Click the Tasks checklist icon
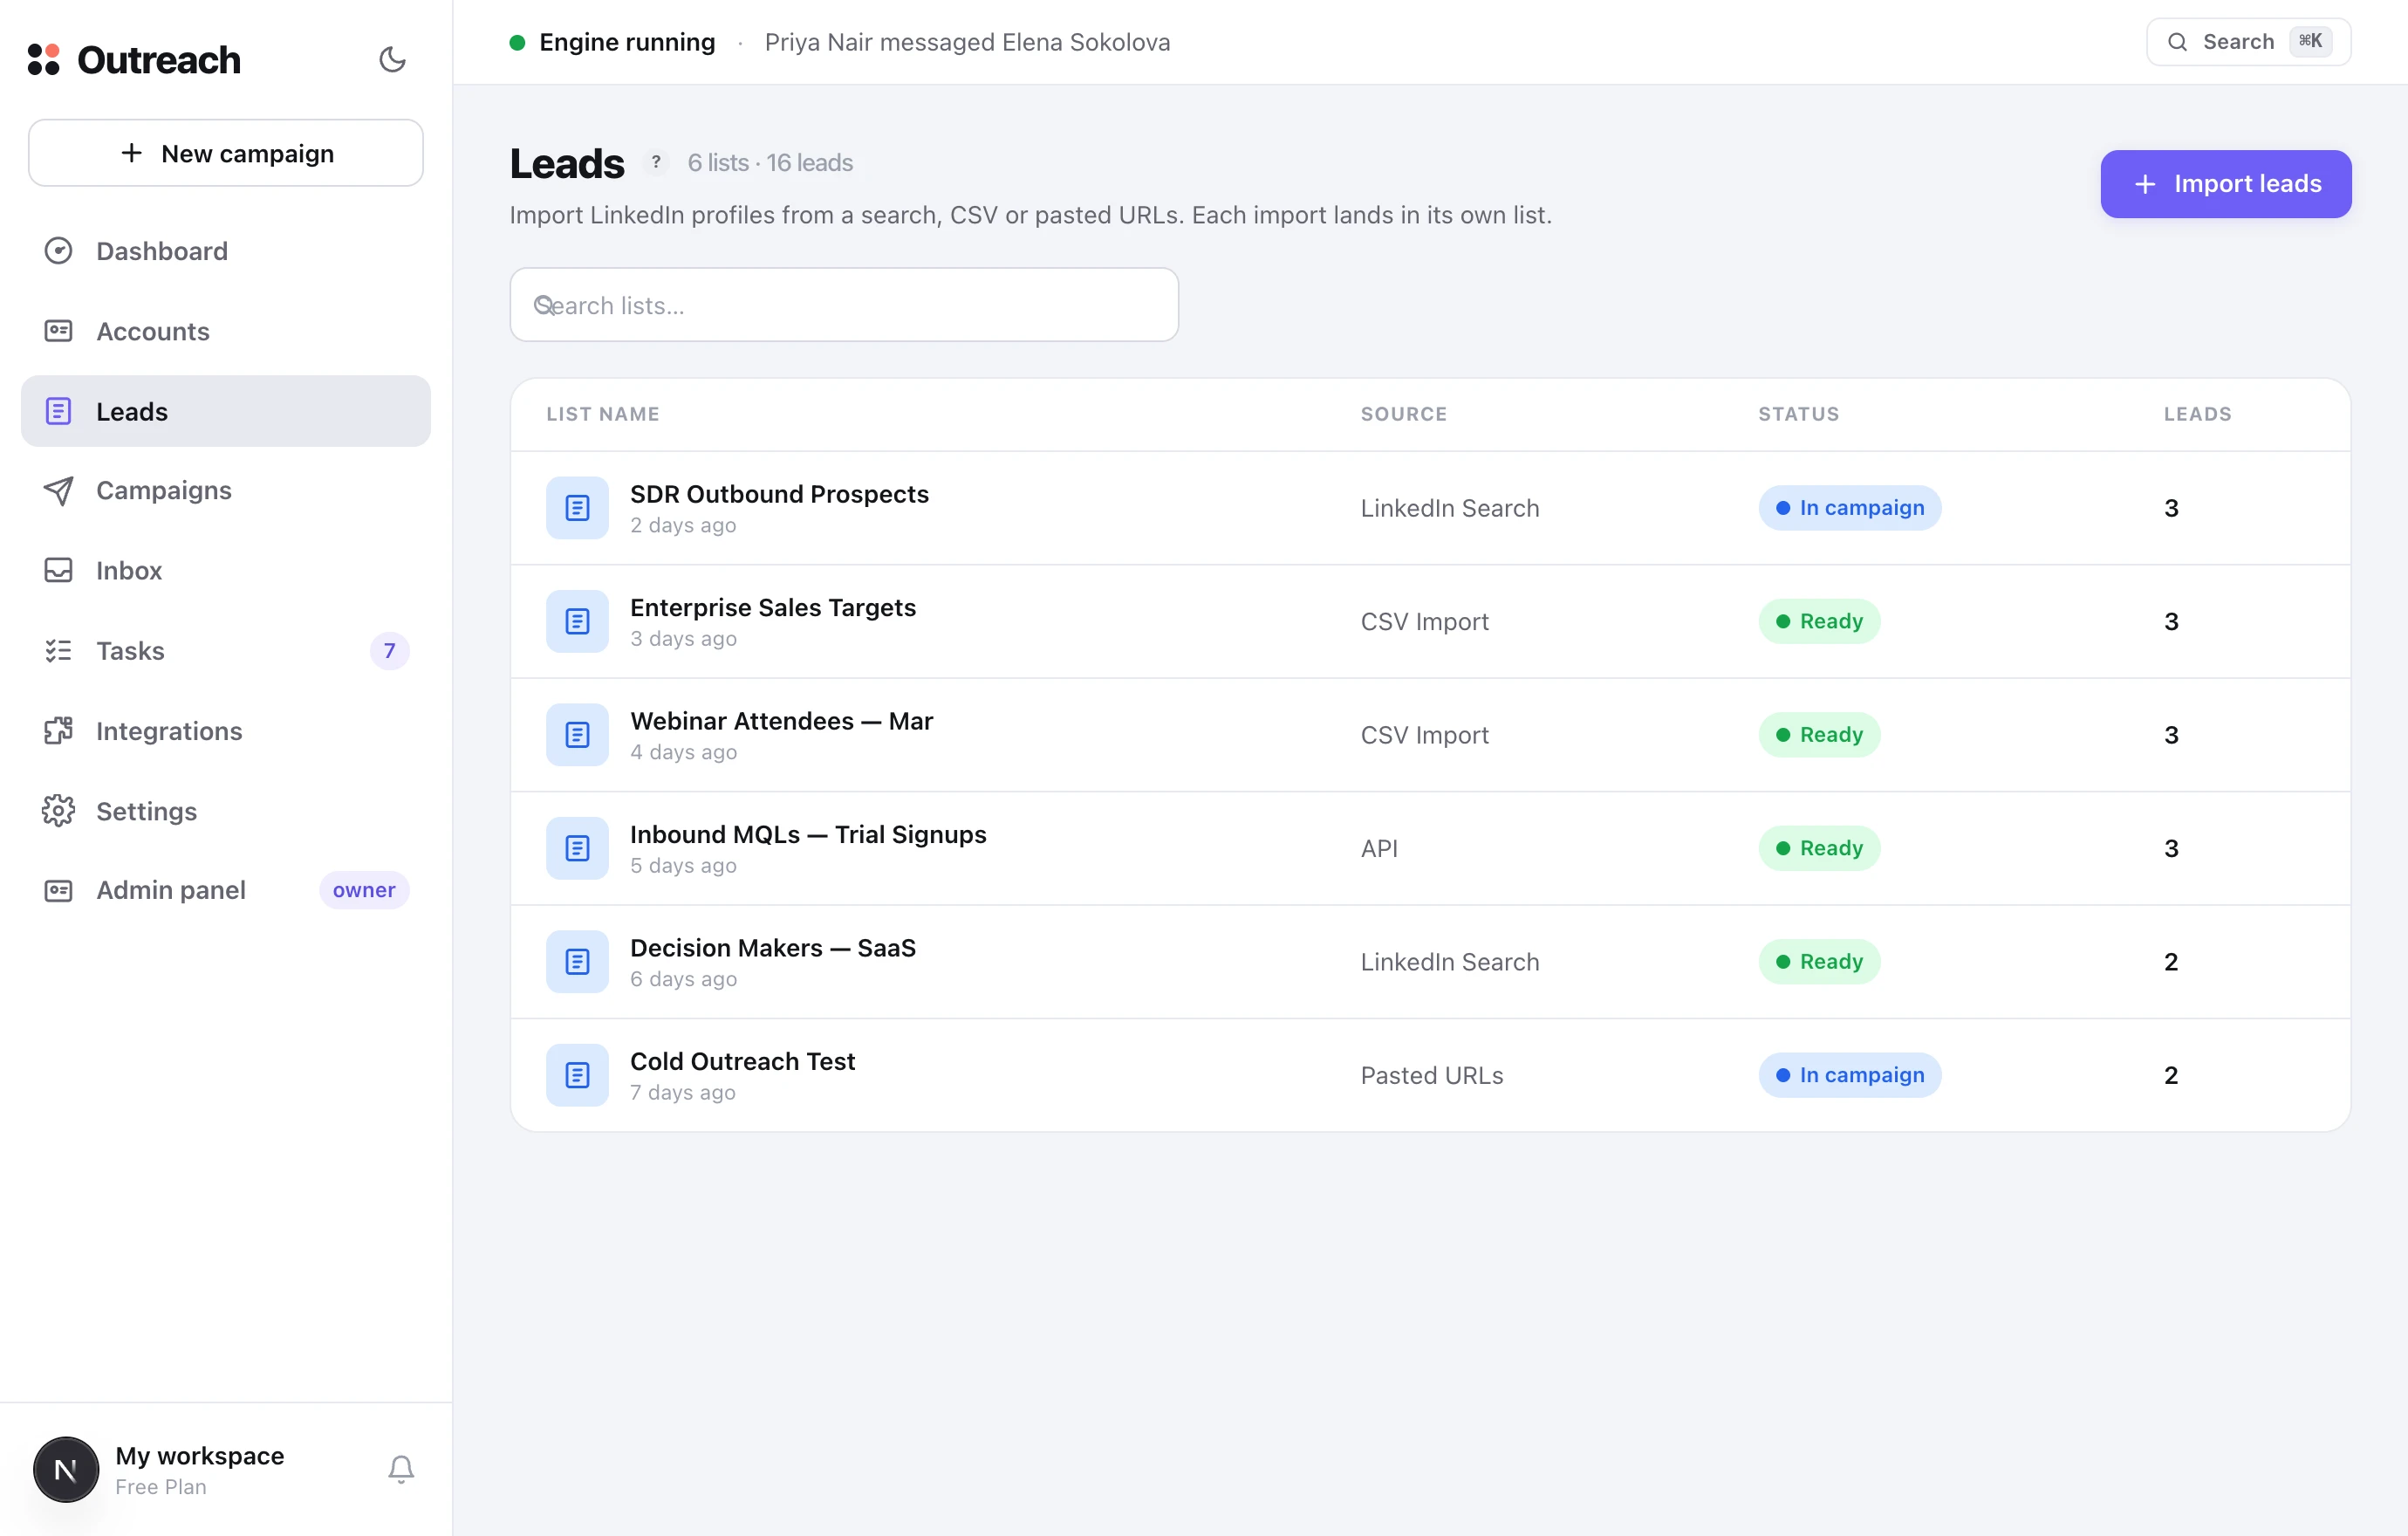Image resolution: width=2408 pixels, height=1536 pixels. pos(58,651)
